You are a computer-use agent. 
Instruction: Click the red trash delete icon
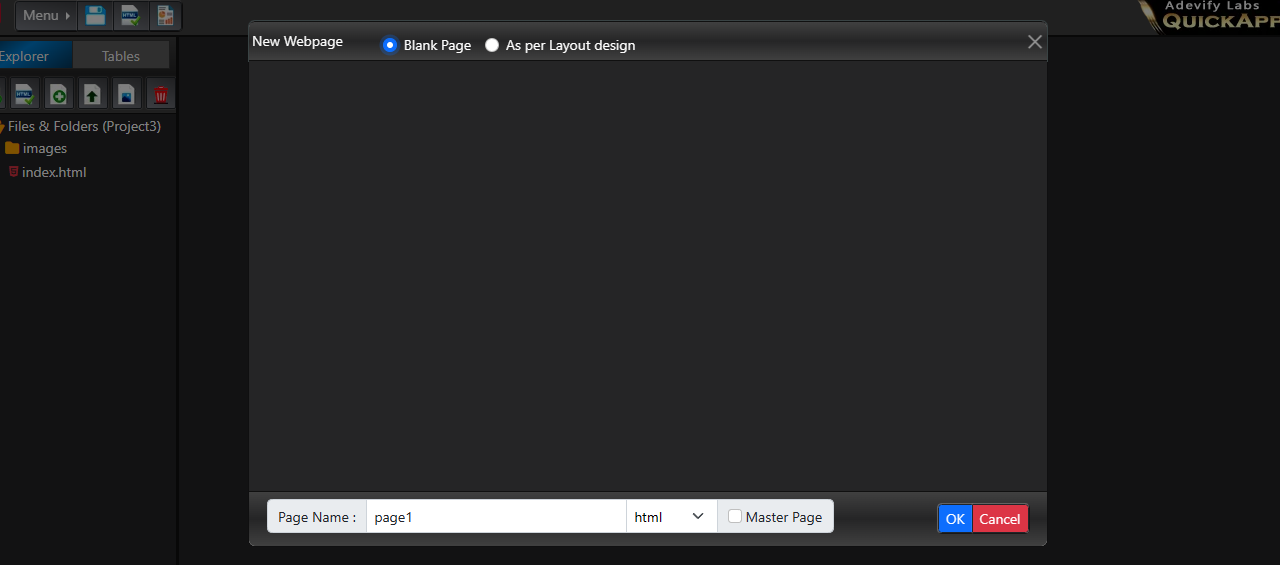pos(160,95)
